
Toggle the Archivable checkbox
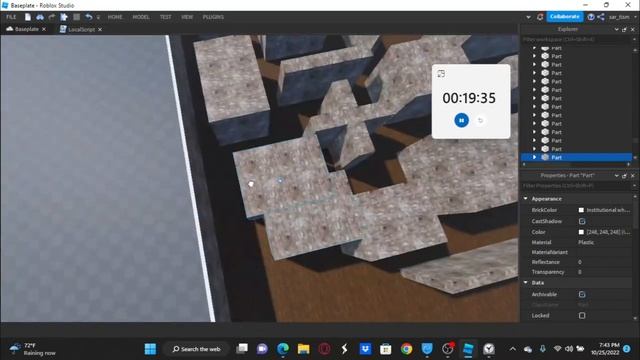pyautogui.click(x=582, y=294)
